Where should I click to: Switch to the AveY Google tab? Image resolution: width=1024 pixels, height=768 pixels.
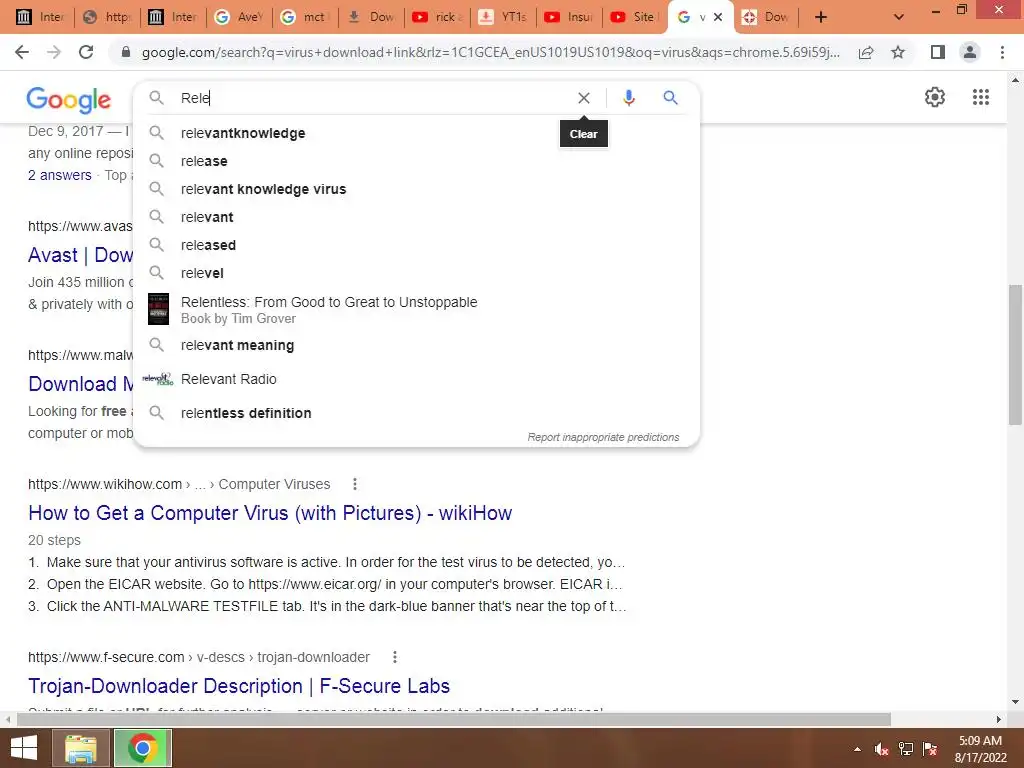pos(238,17)
